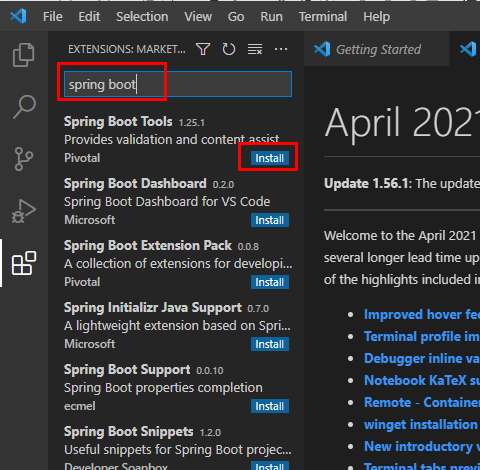This screenshot has height=470, width=480.
Task: Select Spring Boot Extension Pack title
Action: pyautogui.click(x=148, y=246)
